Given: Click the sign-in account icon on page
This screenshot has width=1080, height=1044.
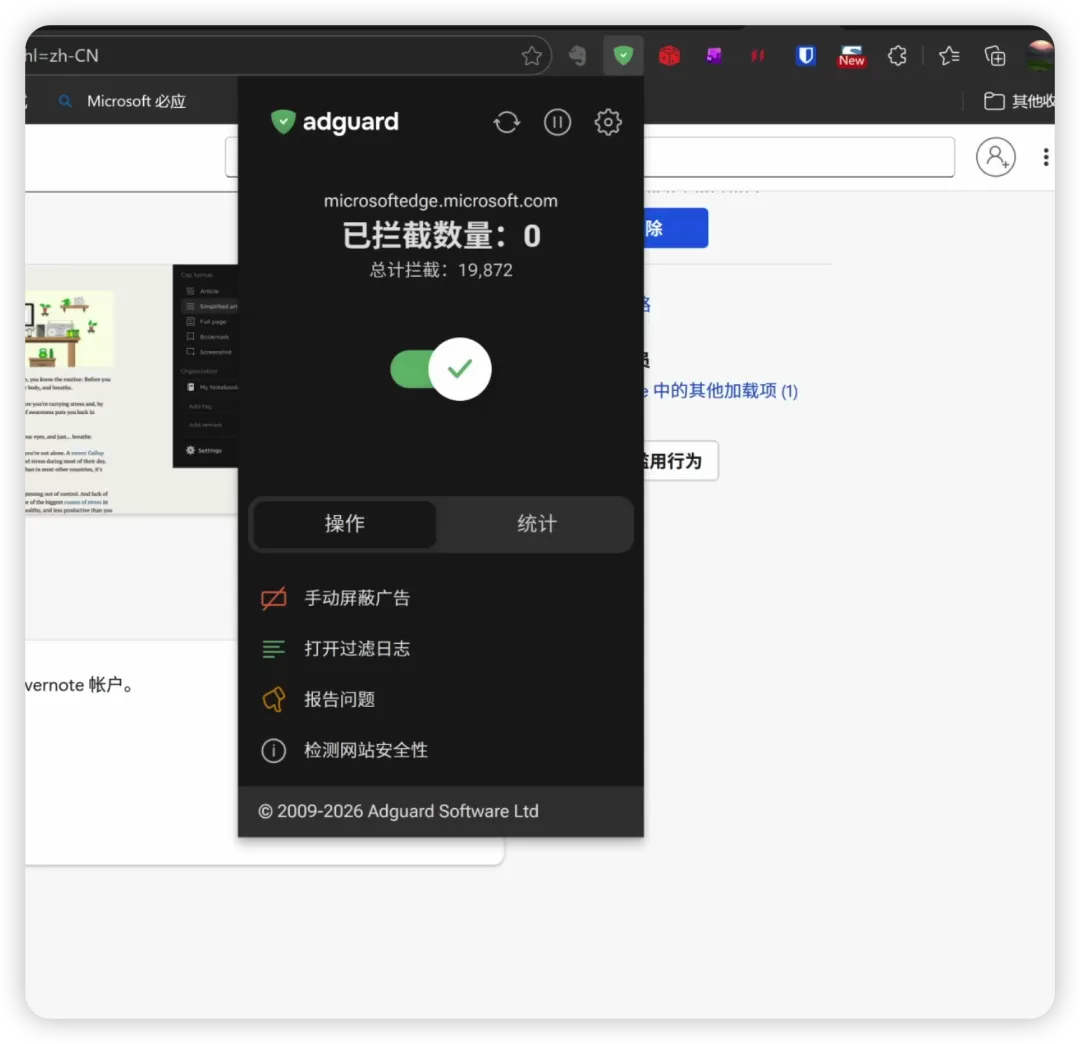Looking at the screenshot, I should 995,157.
